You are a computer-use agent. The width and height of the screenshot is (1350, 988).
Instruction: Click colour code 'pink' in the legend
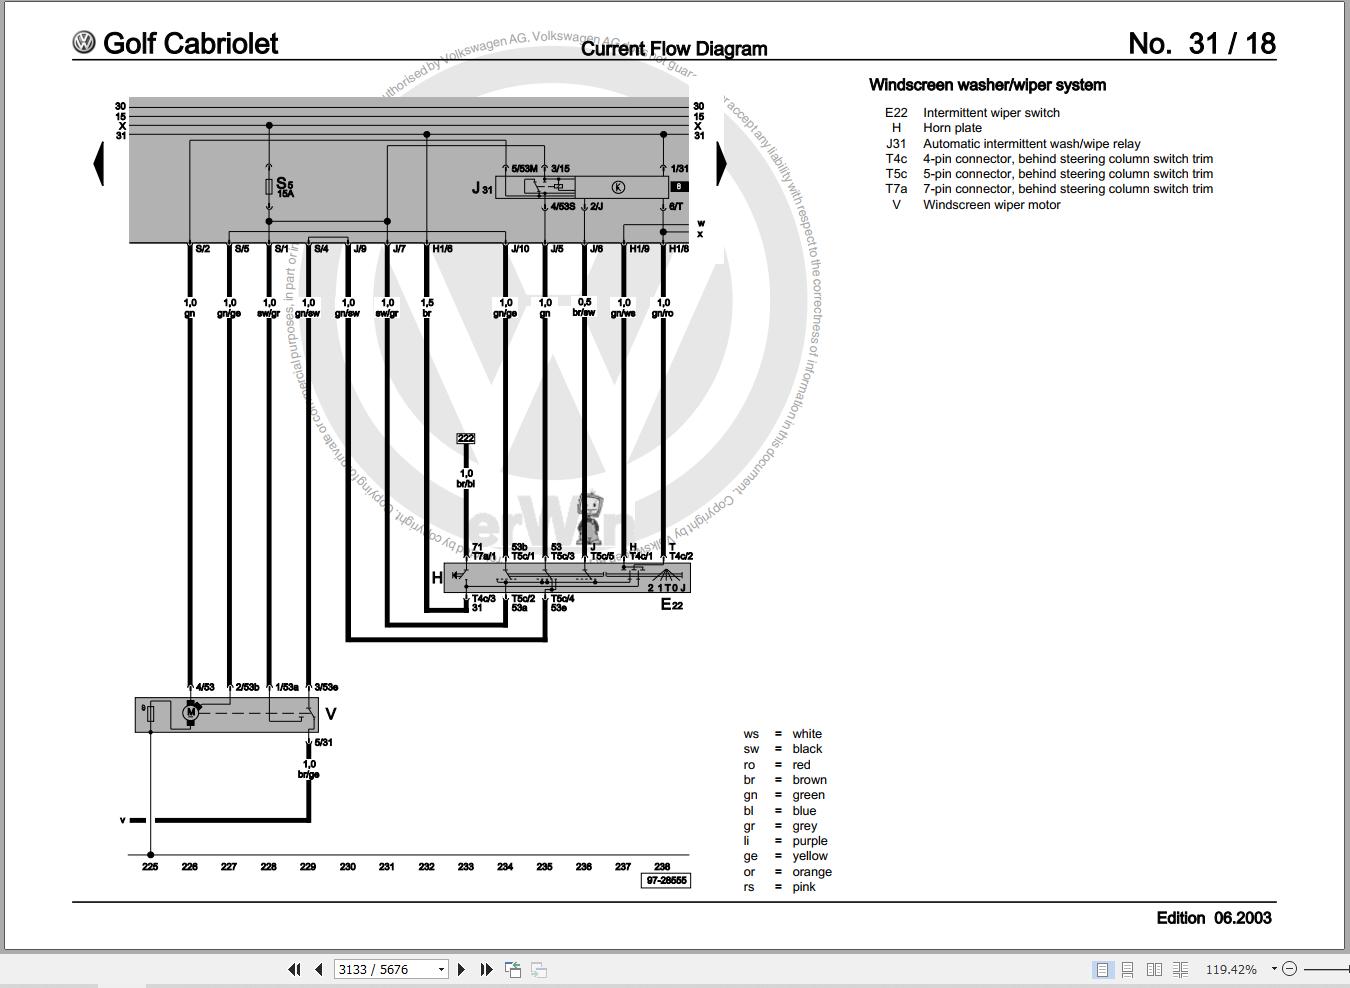[x=804, y=887]
